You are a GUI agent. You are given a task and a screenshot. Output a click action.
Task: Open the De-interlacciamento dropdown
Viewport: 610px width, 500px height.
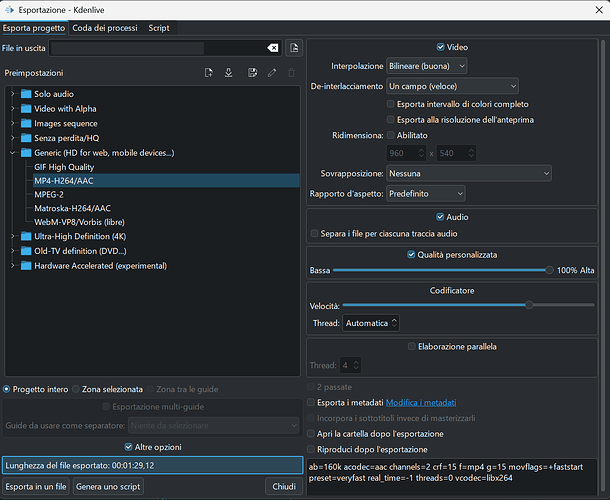(x=452, y=86)
